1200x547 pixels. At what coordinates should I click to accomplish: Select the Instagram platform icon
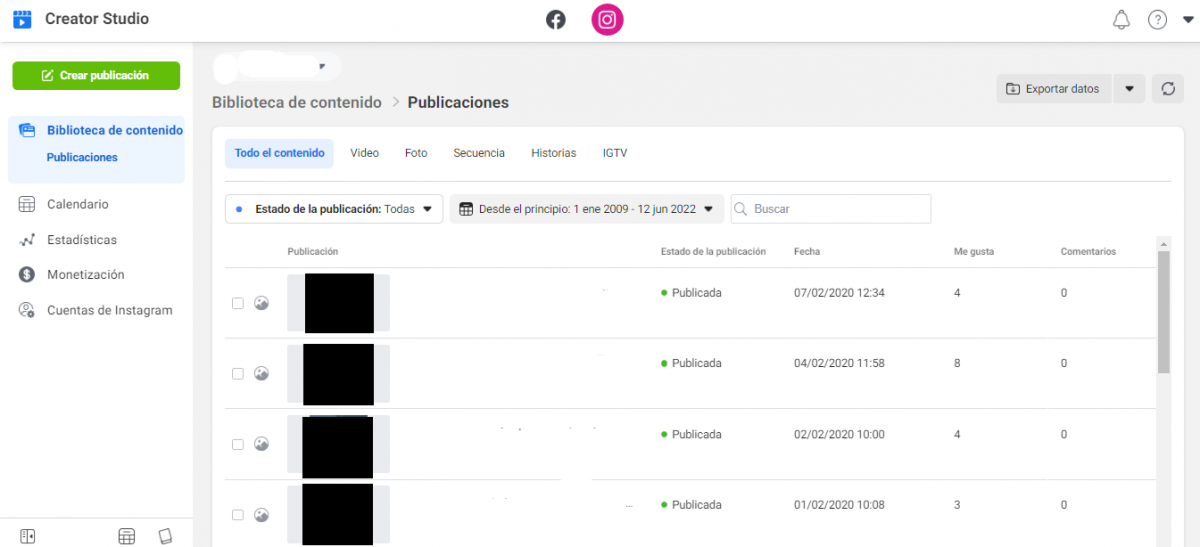(x=607, y=20)
